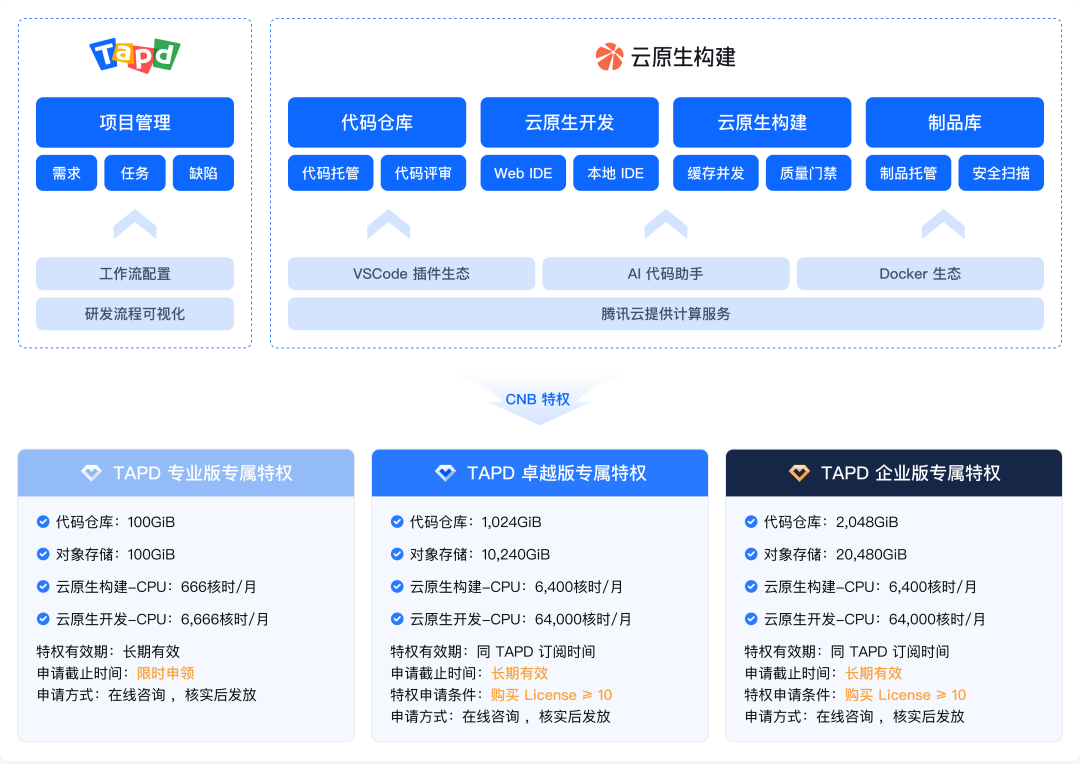Click 云原生构建-CPU：6,400核时/月 in 卓越版 card

tap(517, 586)
